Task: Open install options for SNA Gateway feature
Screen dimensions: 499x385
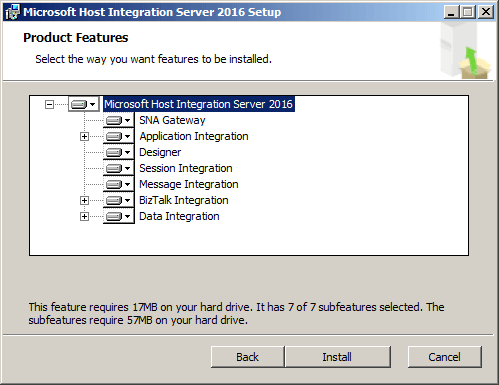Action: (118, 120)
